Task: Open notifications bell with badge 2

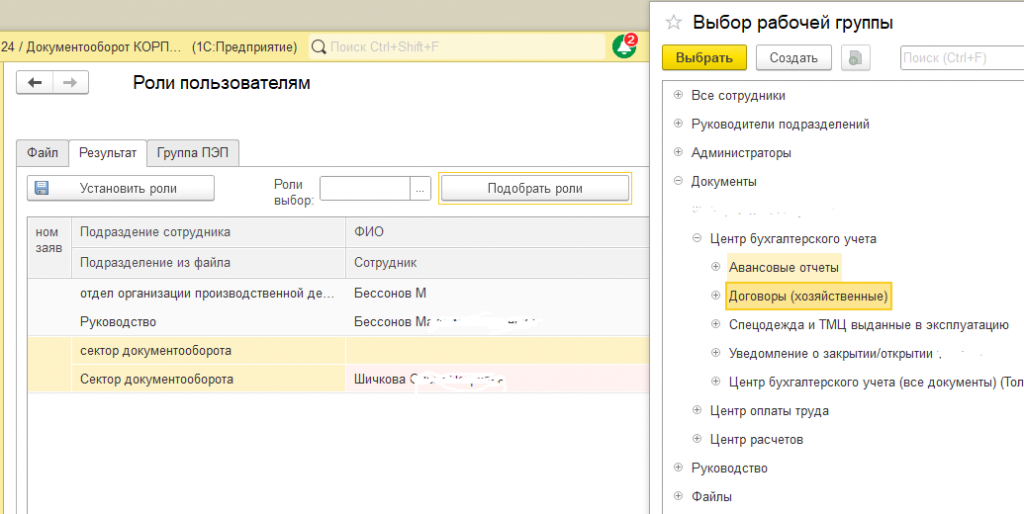Action: (x=624, y=46)
